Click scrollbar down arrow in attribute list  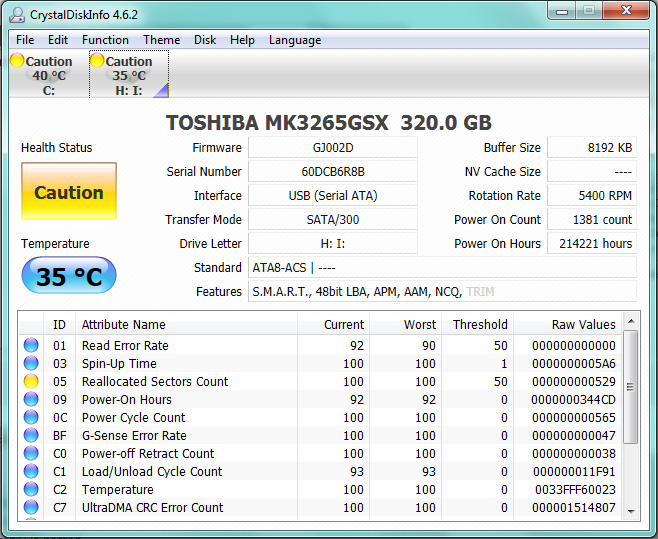tap(631, 511)
